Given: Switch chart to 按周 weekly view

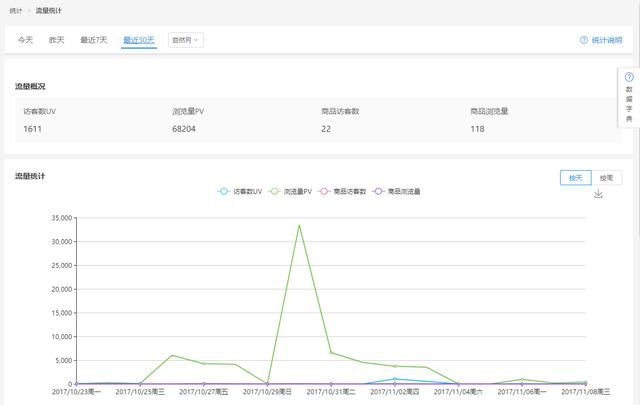Looking at the screenshot, I should click(x=605, y=177).
